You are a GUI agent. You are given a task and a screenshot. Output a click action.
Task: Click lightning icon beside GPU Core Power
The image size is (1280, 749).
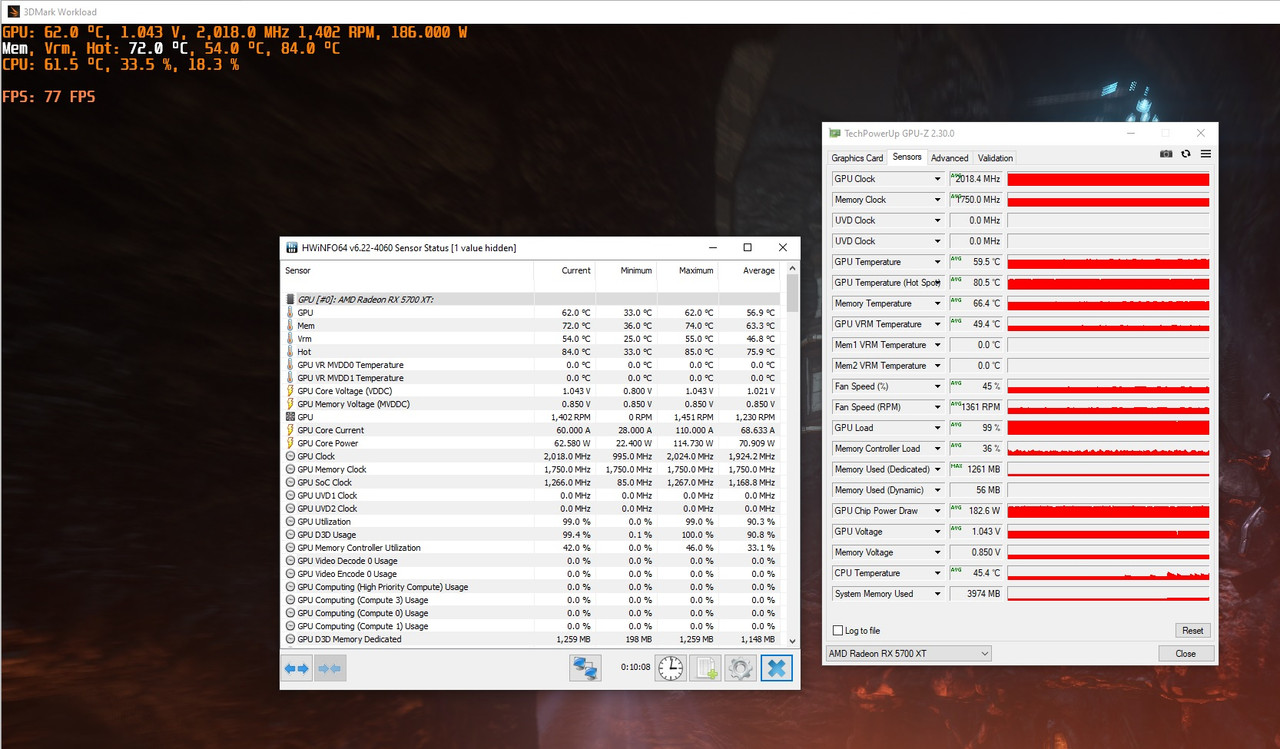tap(290, 443)
